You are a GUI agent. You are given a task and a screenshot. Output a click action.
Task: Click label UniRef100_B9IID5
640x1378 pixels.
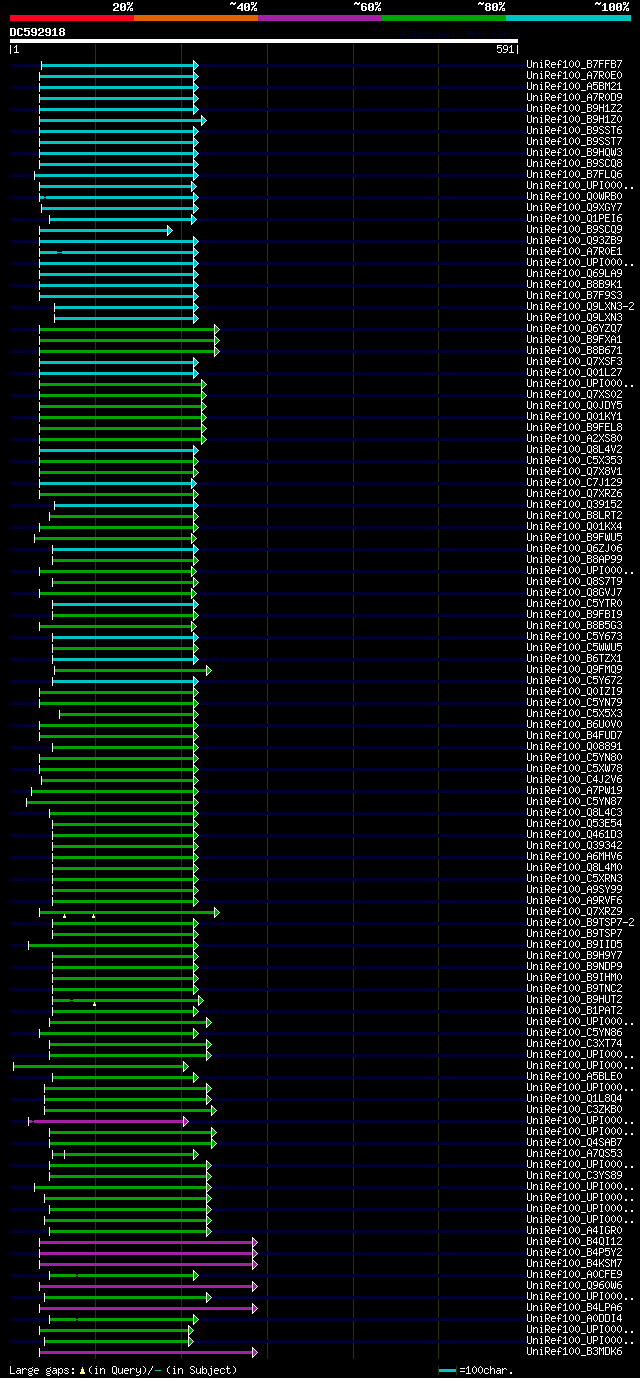tap(574, 944)
